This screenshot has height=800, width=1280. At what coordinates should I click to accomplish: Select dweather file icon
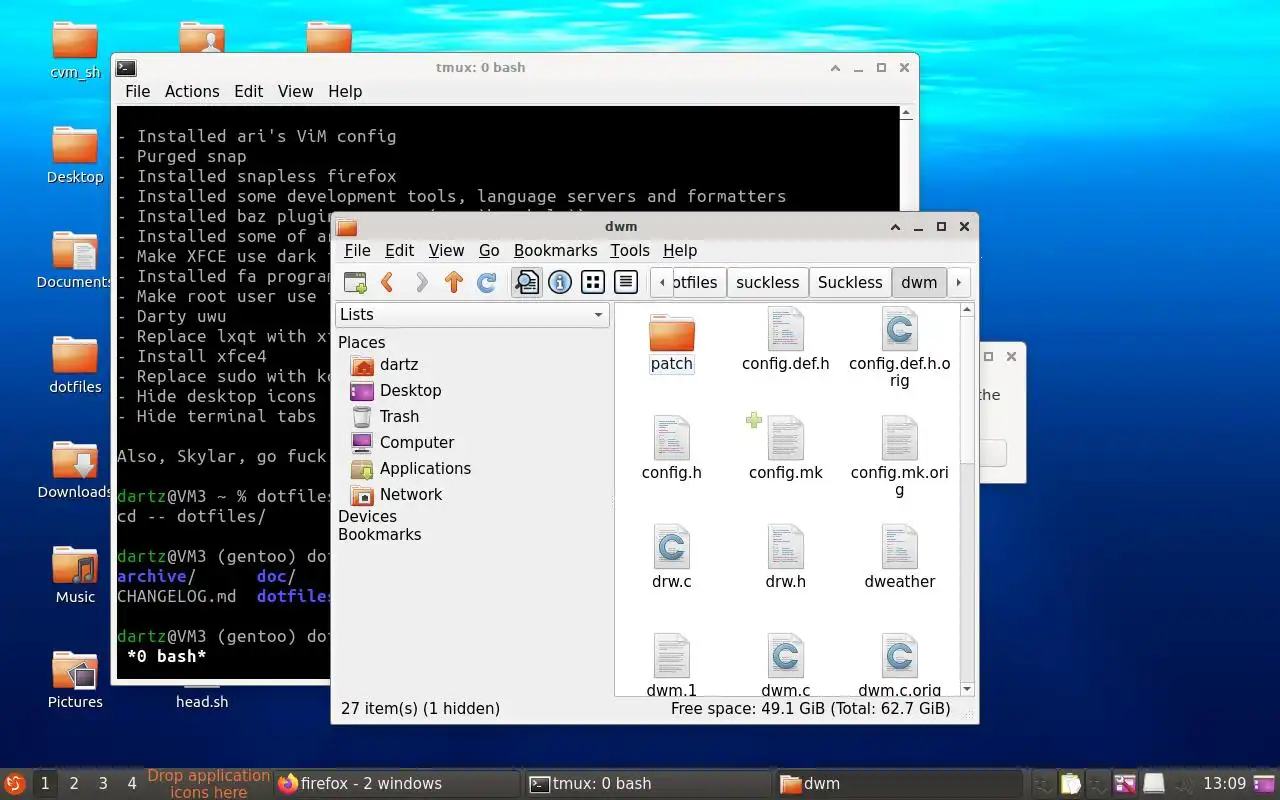899,548
